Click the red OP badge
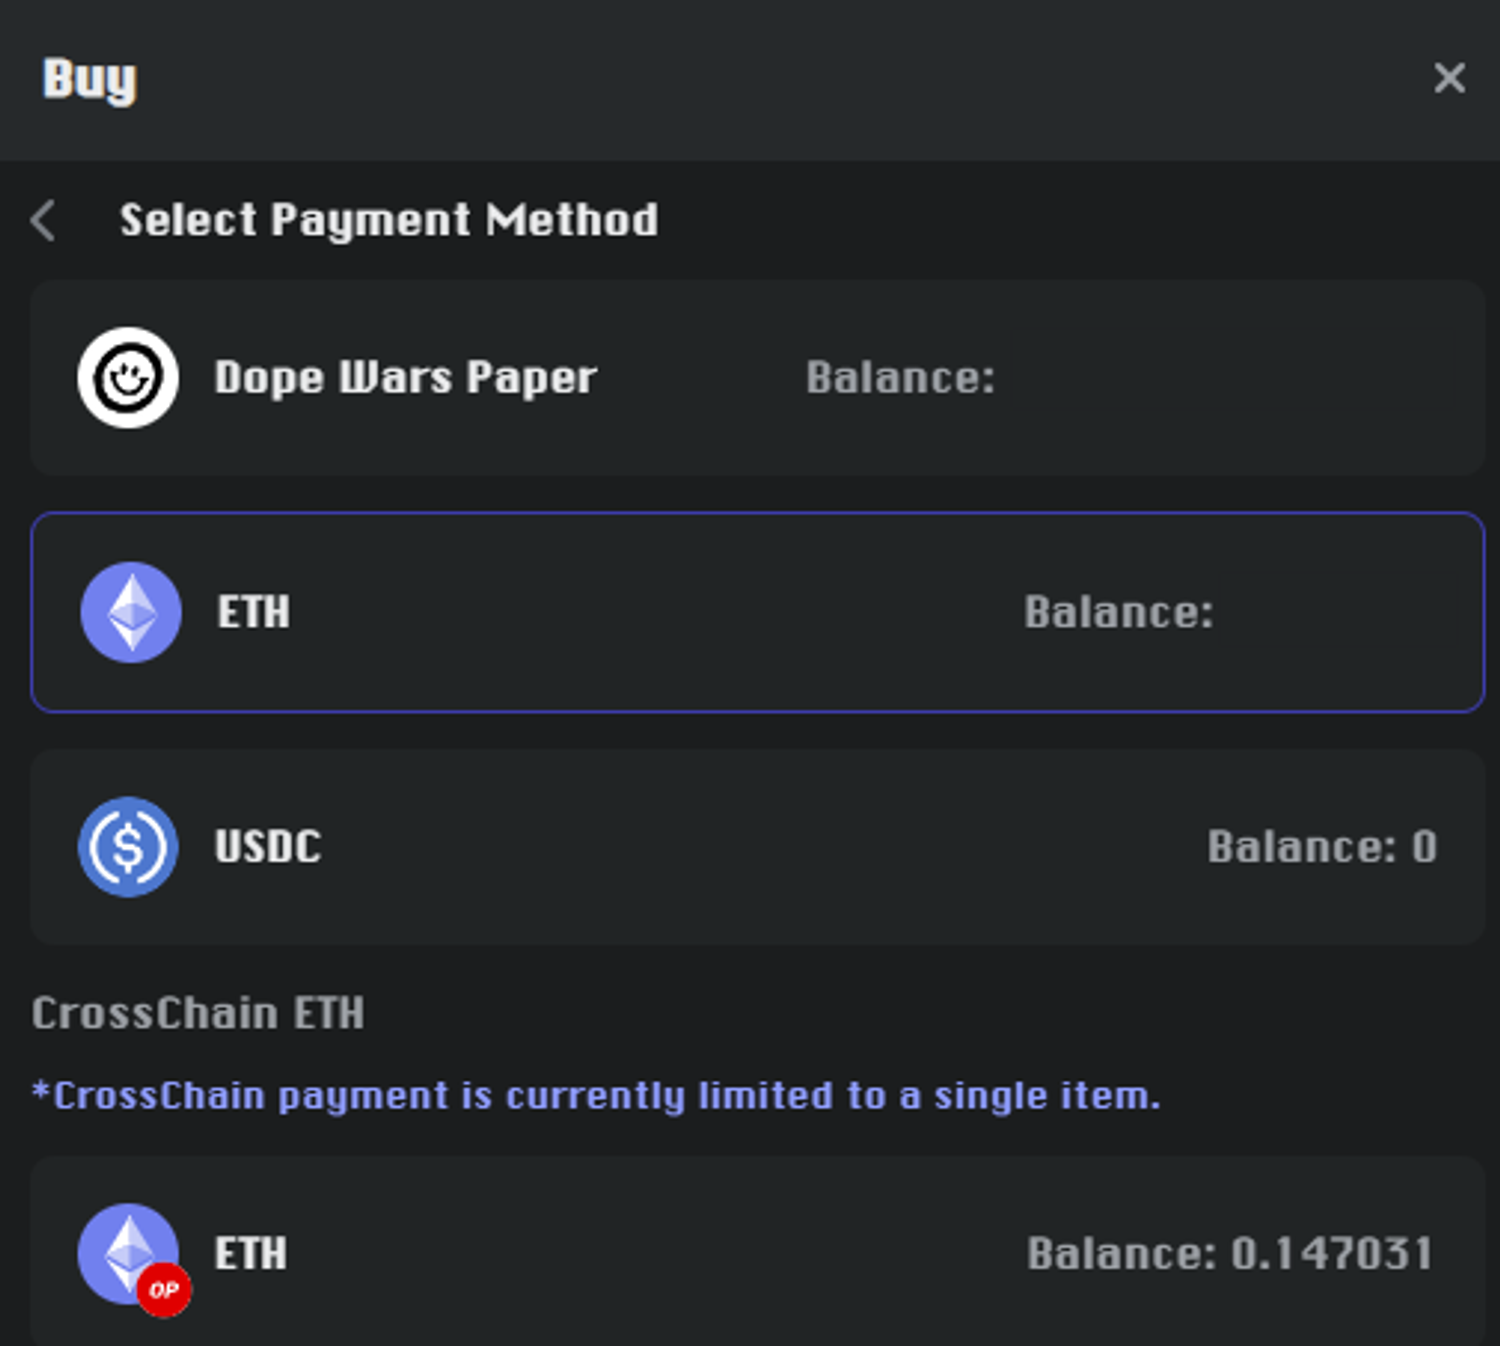 (x=164, y=1290)
